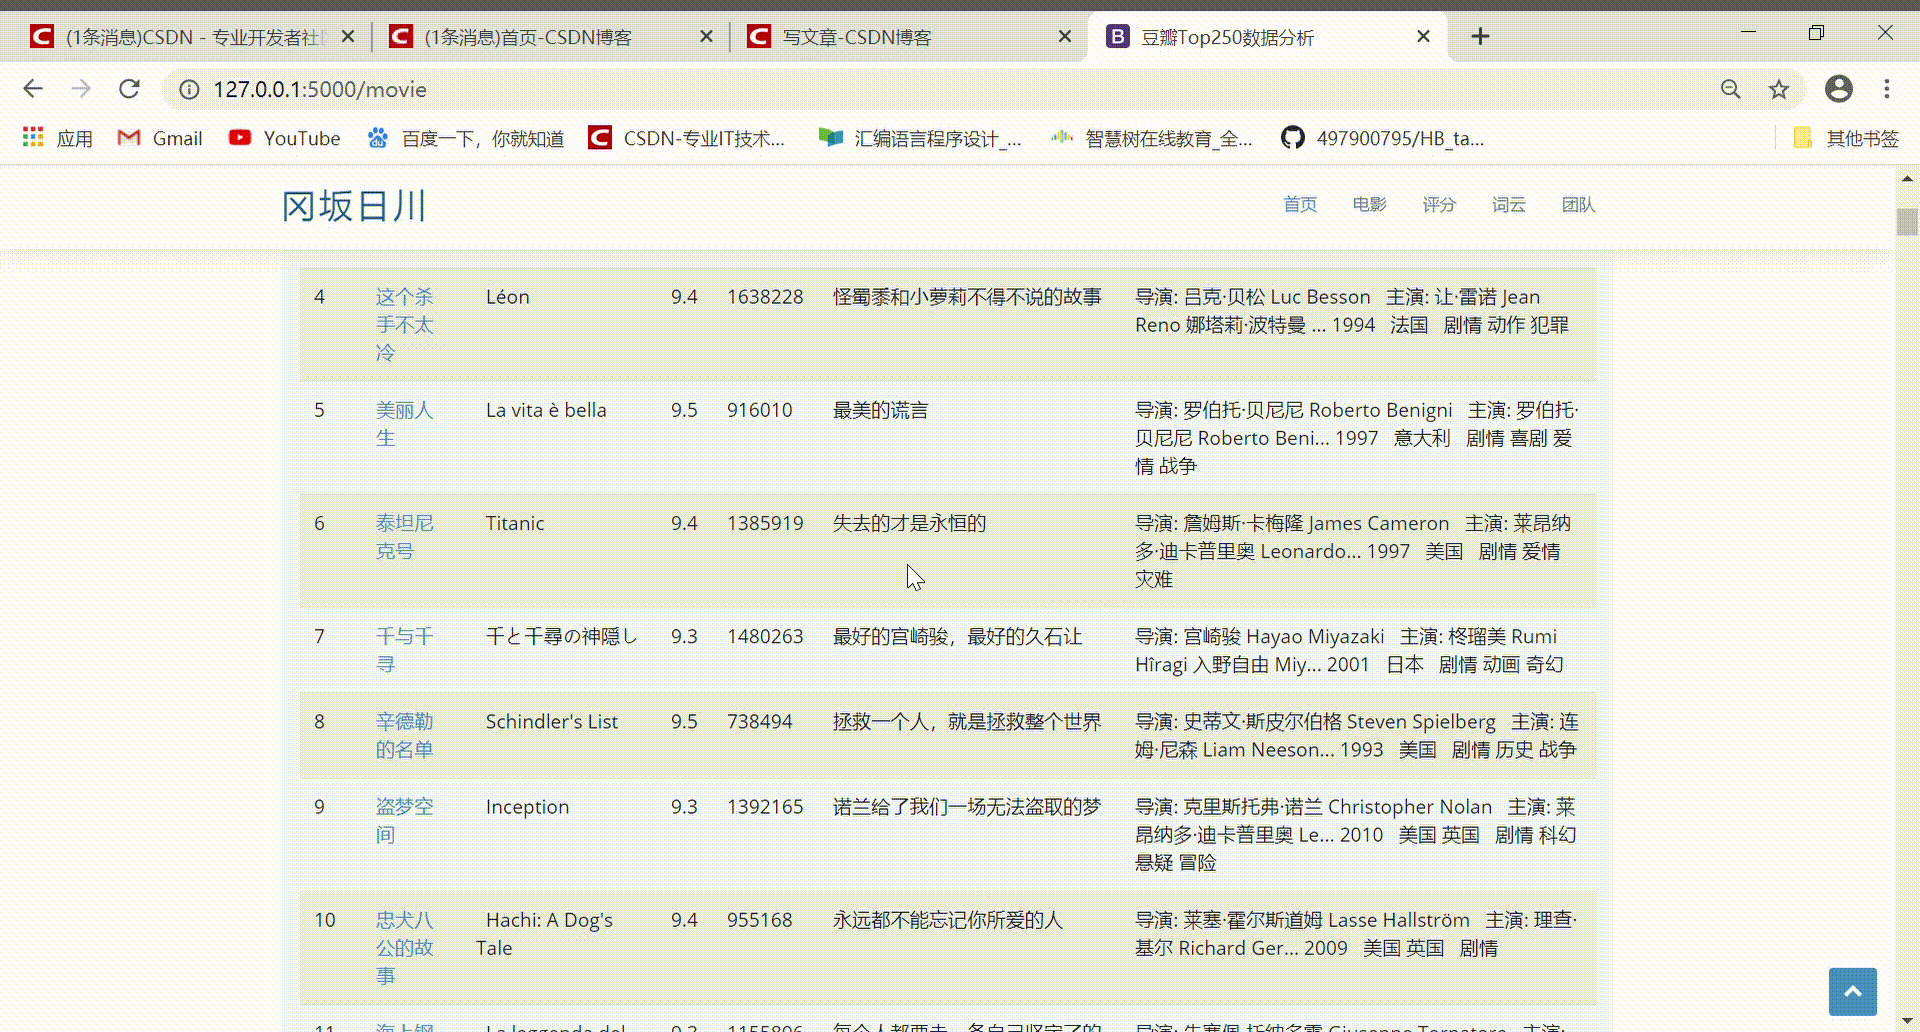Select the foreign title Inception

pos(527,807)
